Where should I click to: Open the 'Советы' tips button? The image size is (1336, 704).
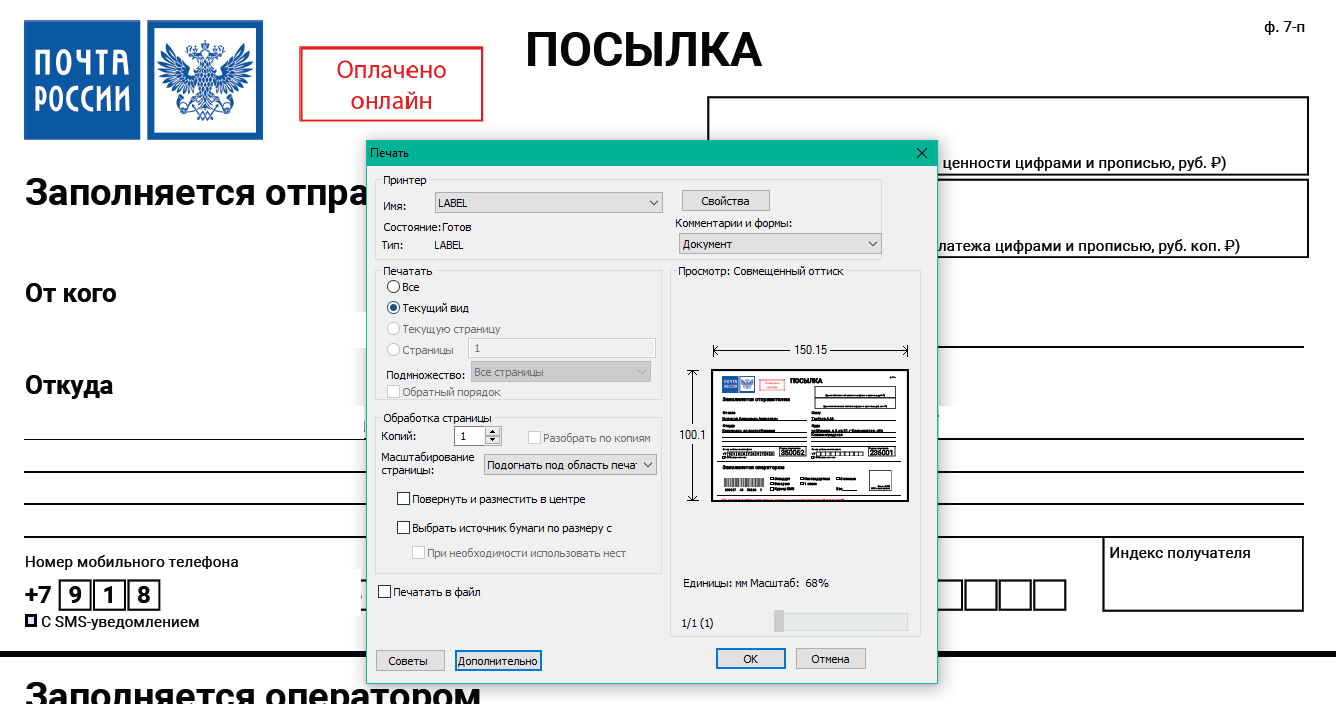pyautogui.click(x=408, y=661)
